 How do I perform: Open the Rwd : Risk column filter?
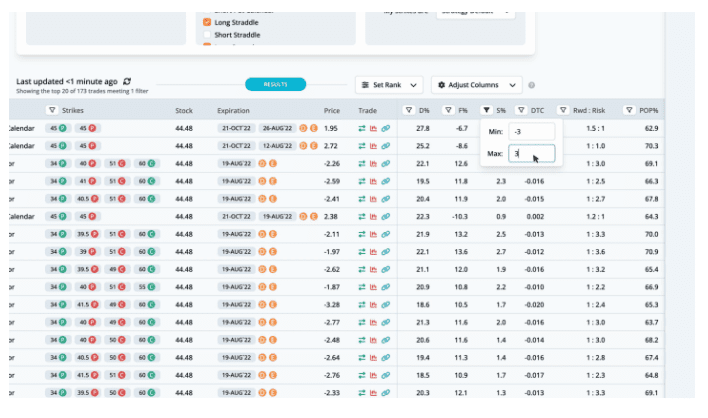(x=565, y=110)
